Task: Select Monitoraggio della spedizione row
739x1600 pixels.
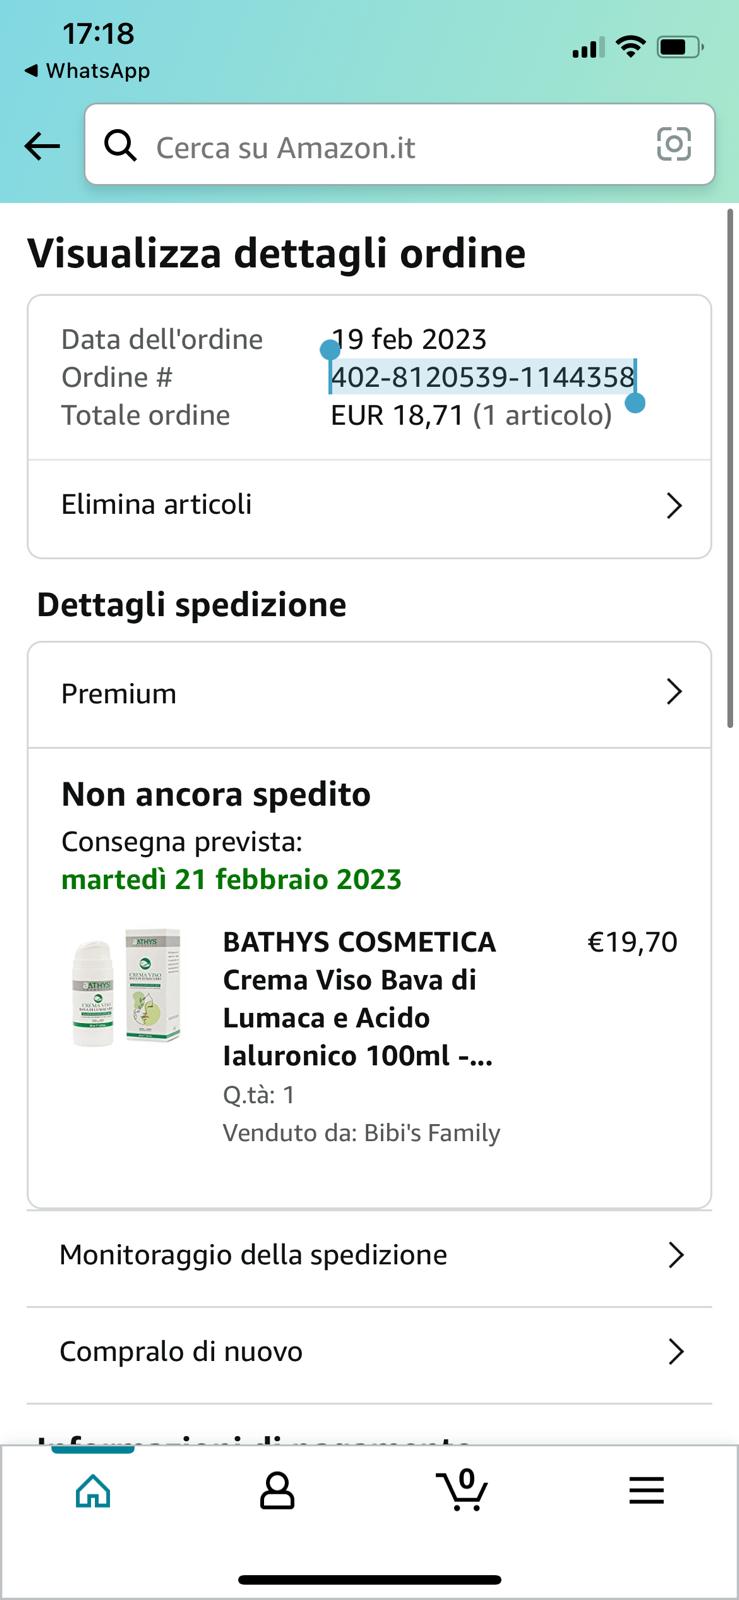Action: [369, 1256]
